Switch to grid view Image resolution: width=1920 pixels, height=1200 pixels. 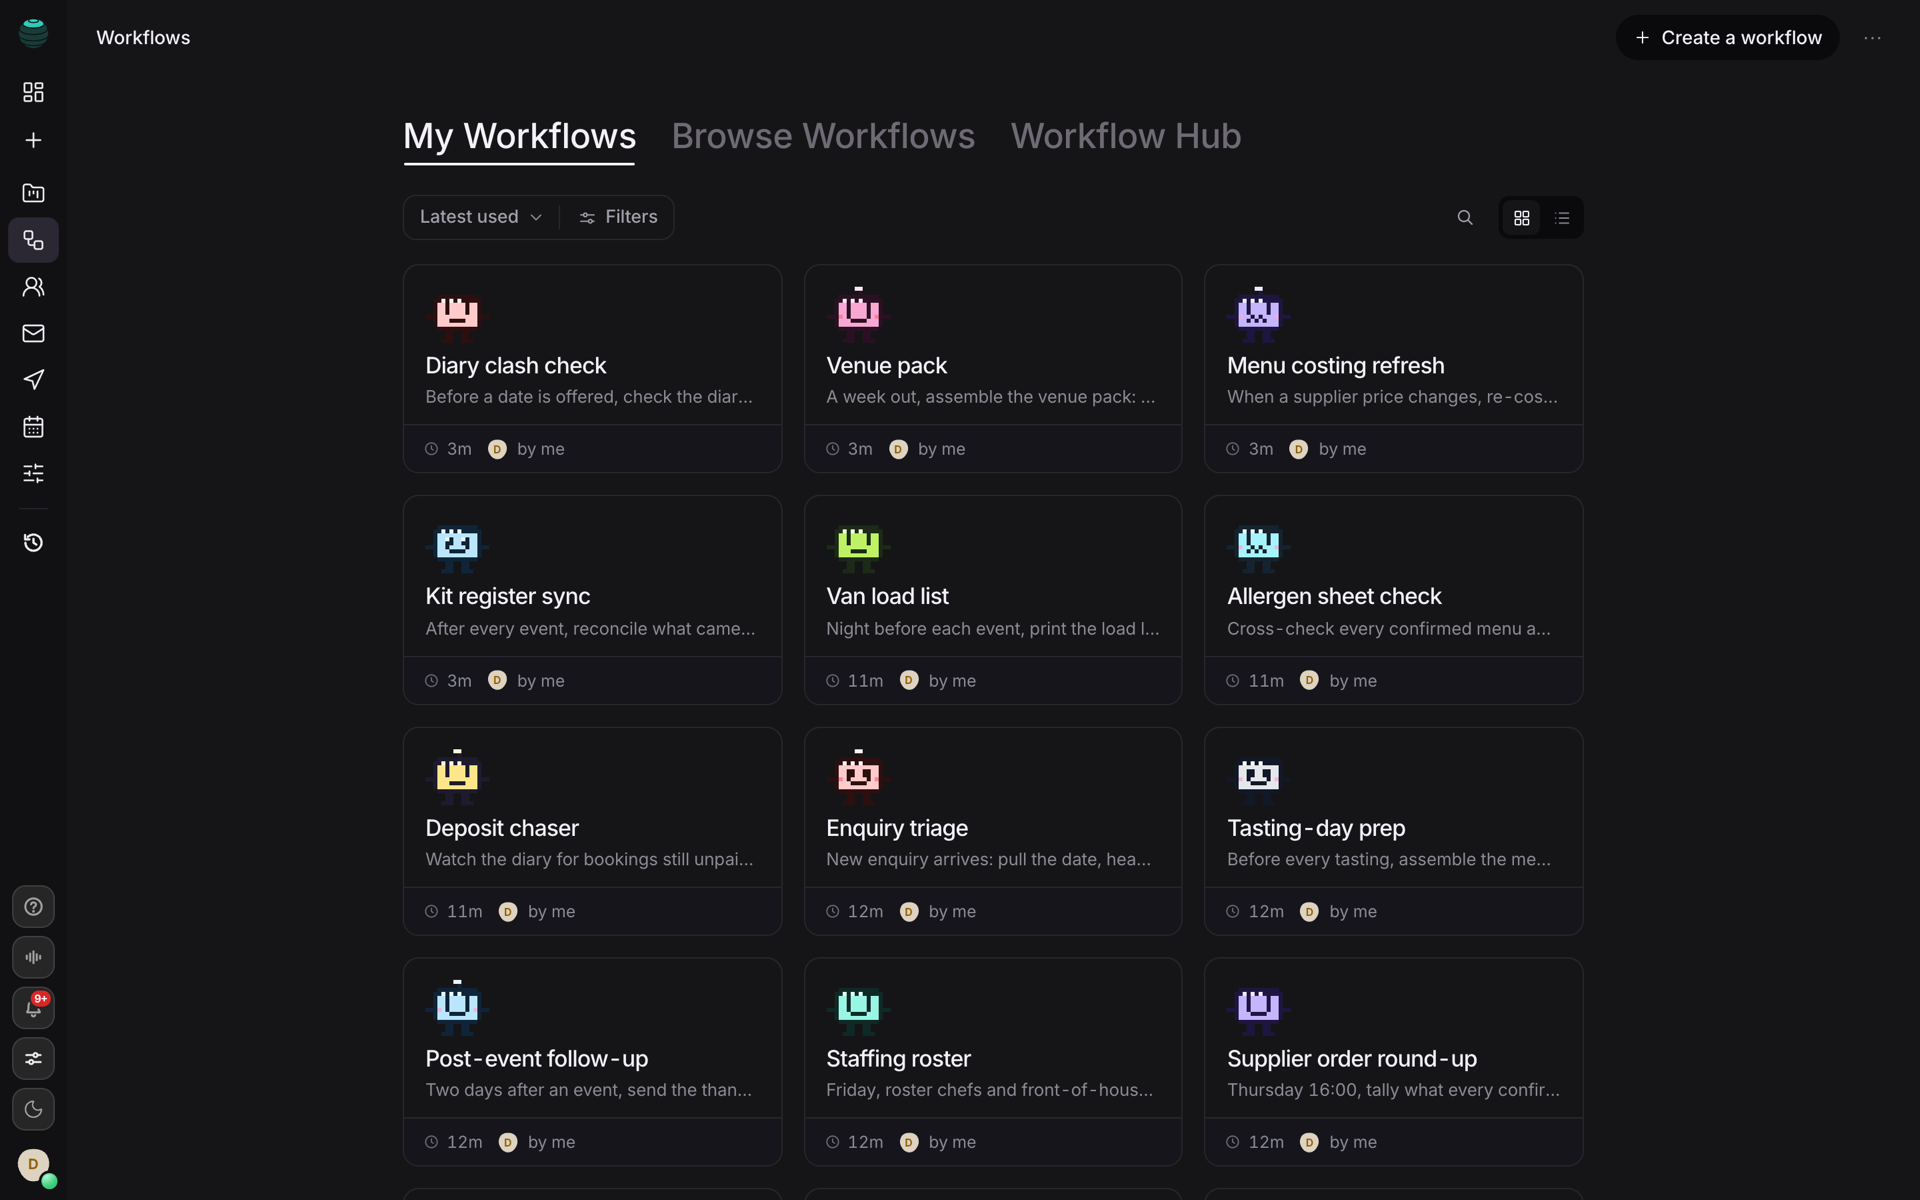pyautogui.click(x=1522, y=218)
